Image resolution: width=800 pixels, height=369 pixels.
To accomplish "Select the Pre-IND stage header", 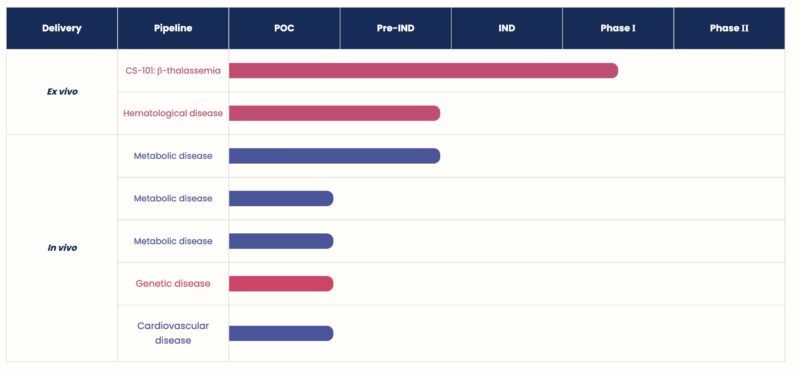I will pos(395,29).
